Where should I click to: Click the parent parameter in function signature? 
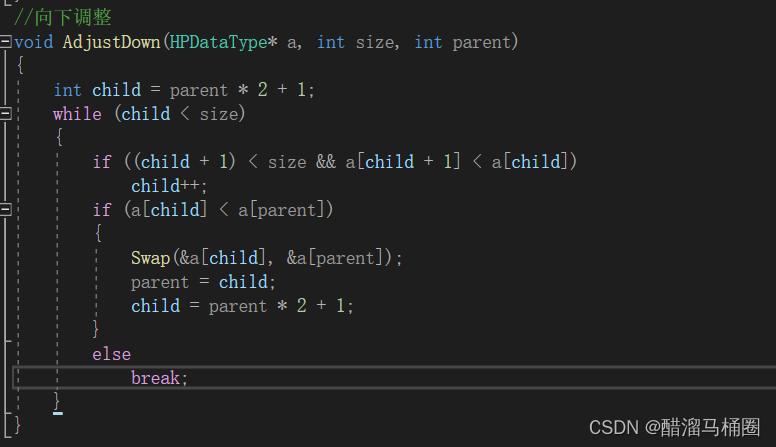point(481,43)
